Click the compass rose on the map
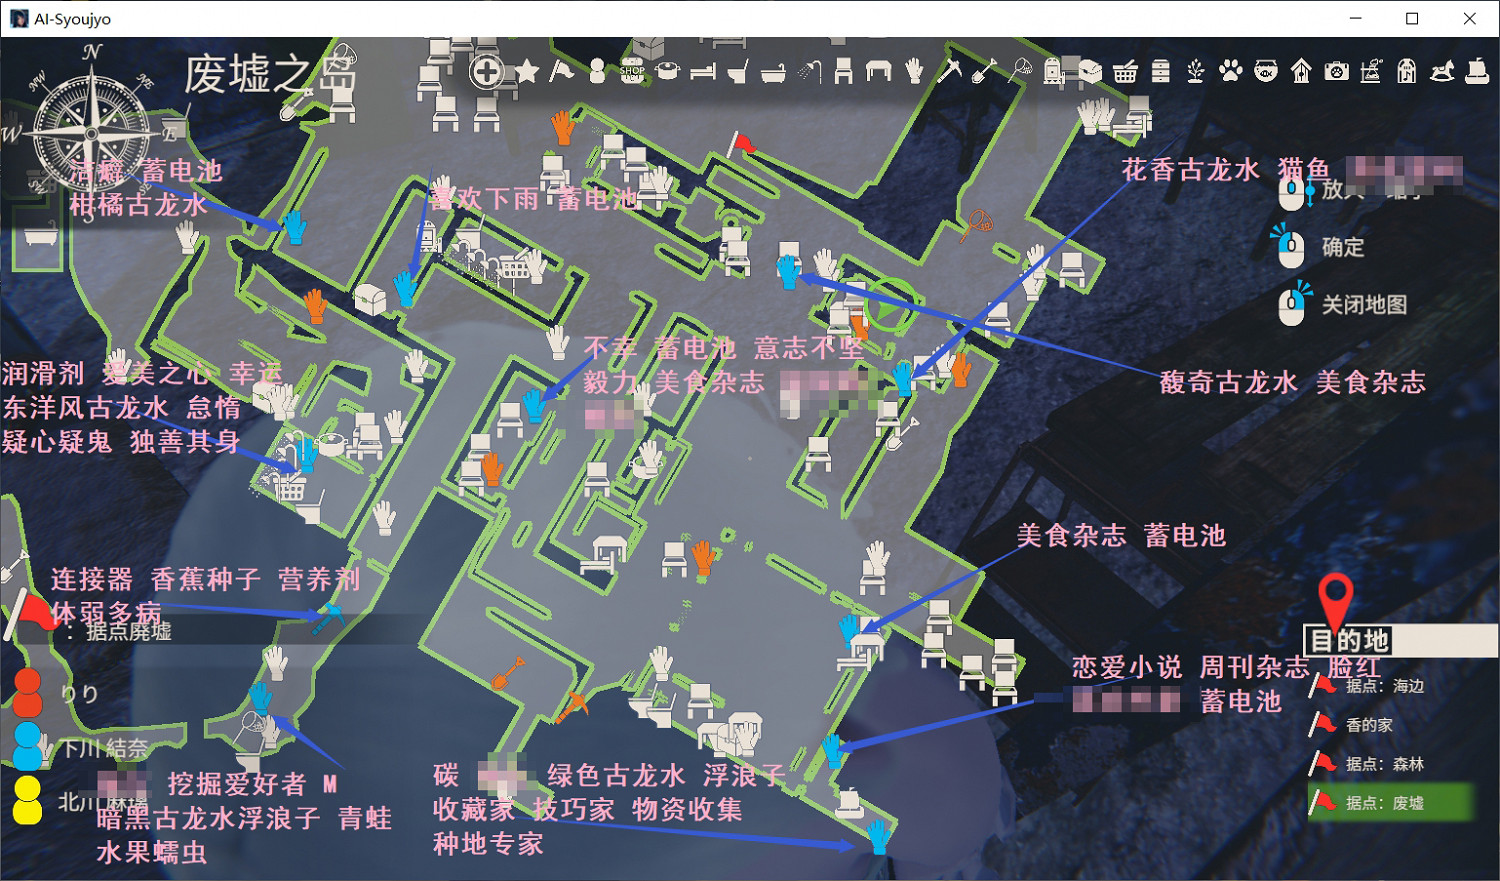The width and height of the screenshot is (1500, 881). (x=91, y=134)
